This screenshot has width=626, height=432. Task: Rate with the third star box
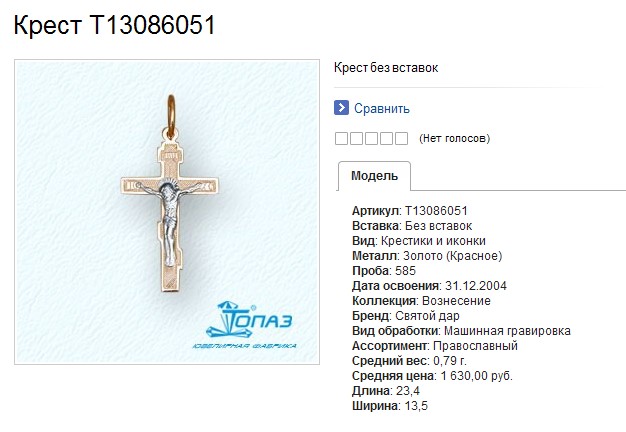click(x=371, y=139)
